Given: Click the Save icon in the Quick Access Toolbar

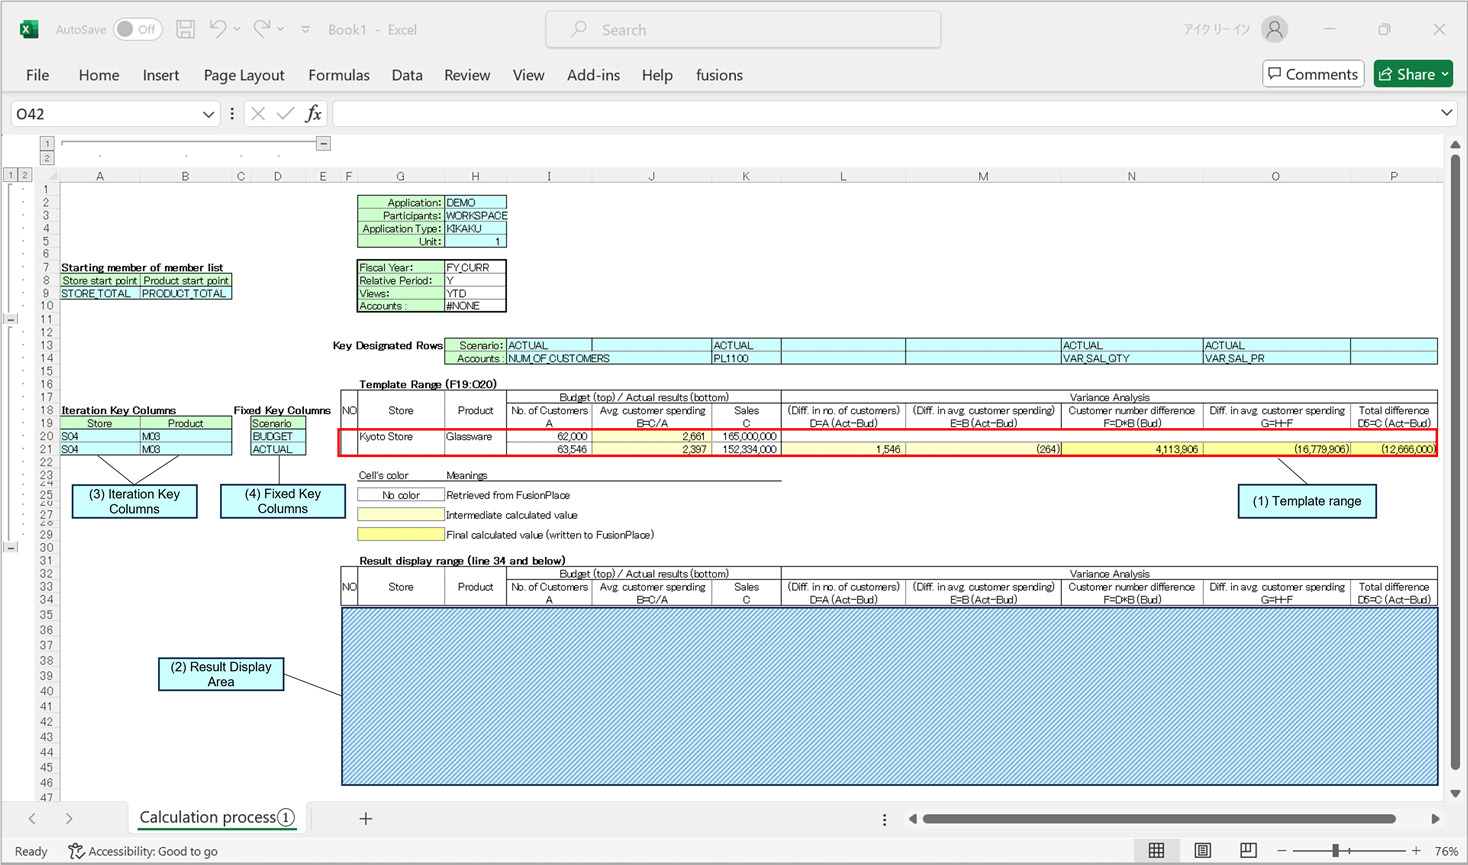Looking at the screenshot, I should pyautogui.click(x=185, y=29).
